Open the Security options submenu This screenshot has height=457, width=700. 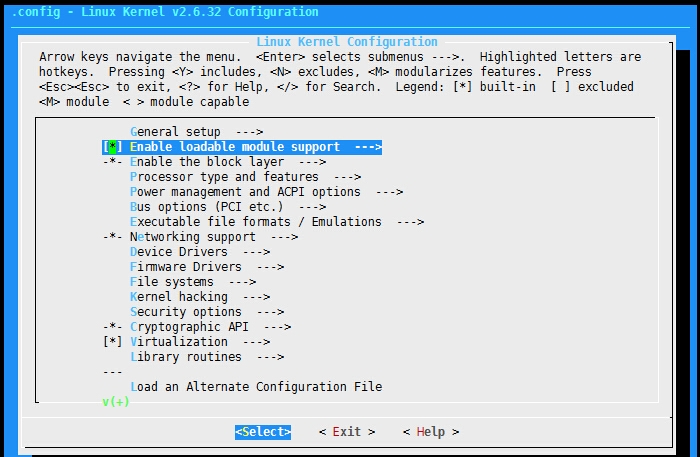[207, 312]
